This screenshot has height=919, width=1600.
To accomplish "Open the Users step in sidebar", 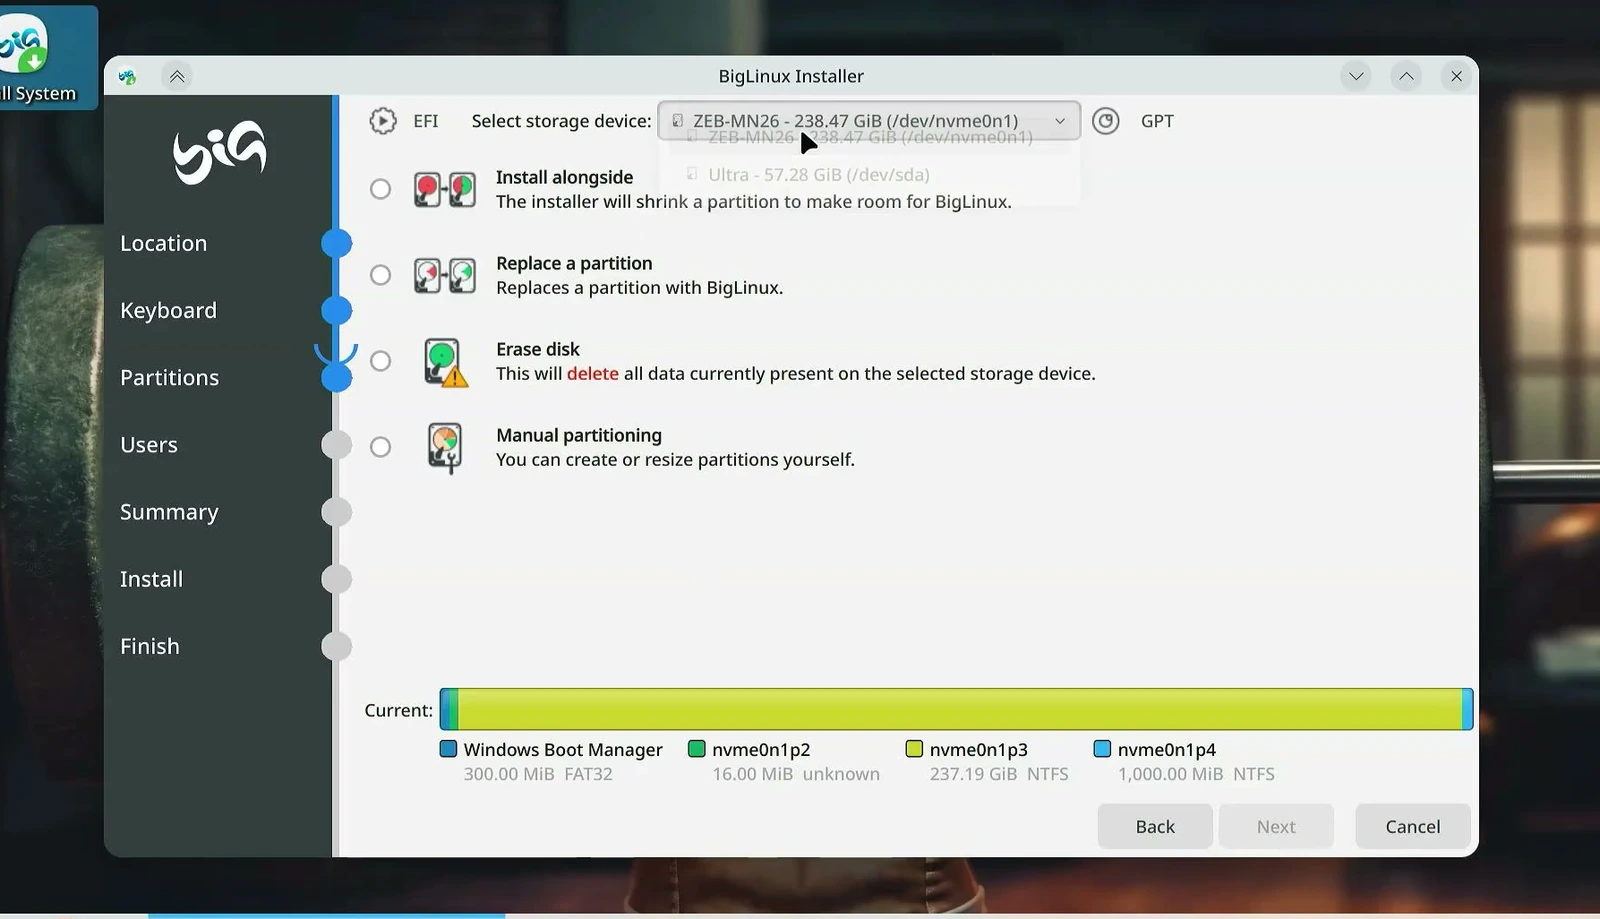I will (x=149, y=444).
